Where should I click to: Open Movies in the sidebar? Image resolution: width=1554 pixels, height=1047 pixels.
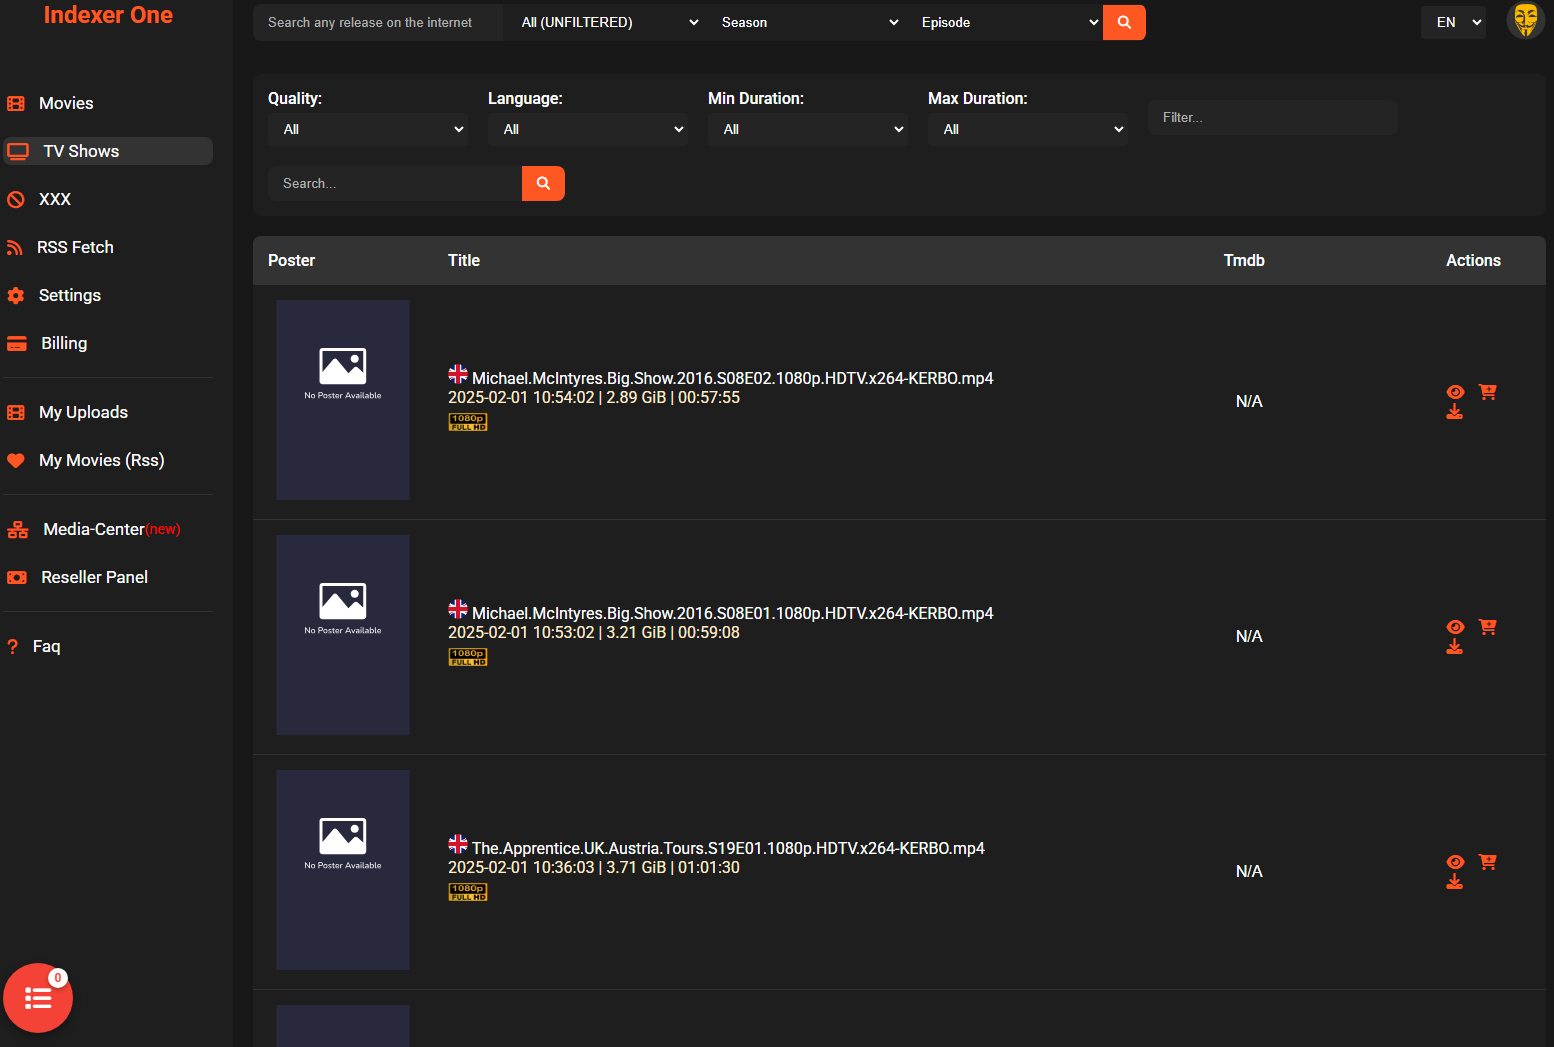point(108,103)
